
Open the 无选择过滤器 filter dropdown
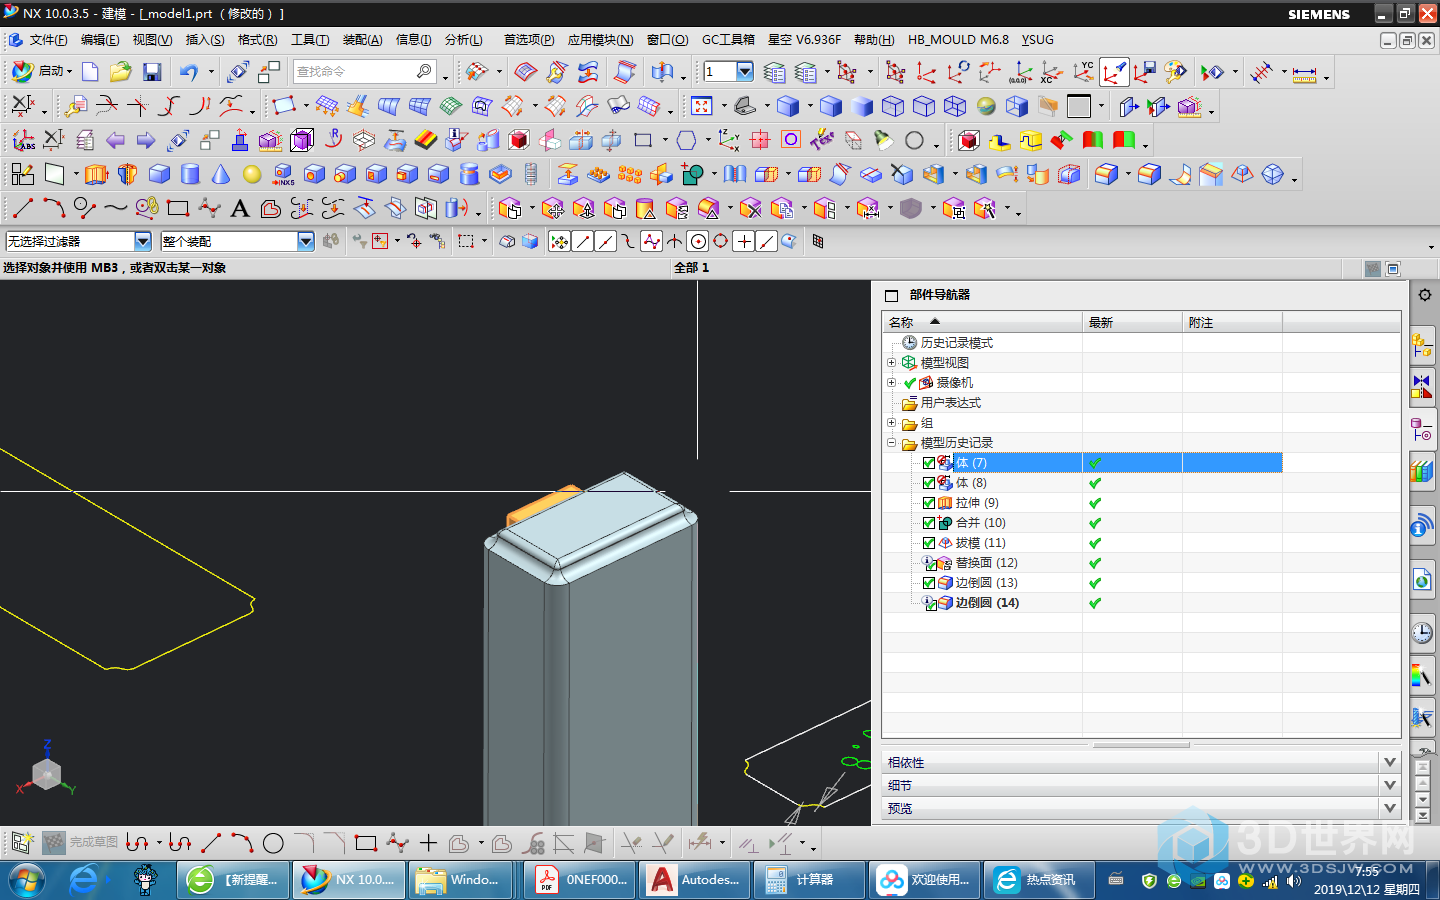tap(142, 241)
